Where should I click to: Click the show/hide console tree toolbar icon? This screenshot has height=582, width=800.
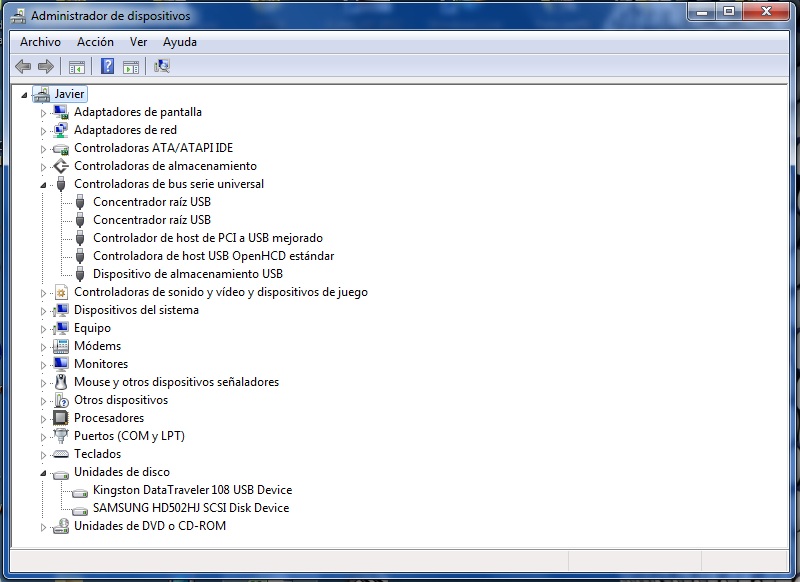pyautogui.click(x=77, y=66)
